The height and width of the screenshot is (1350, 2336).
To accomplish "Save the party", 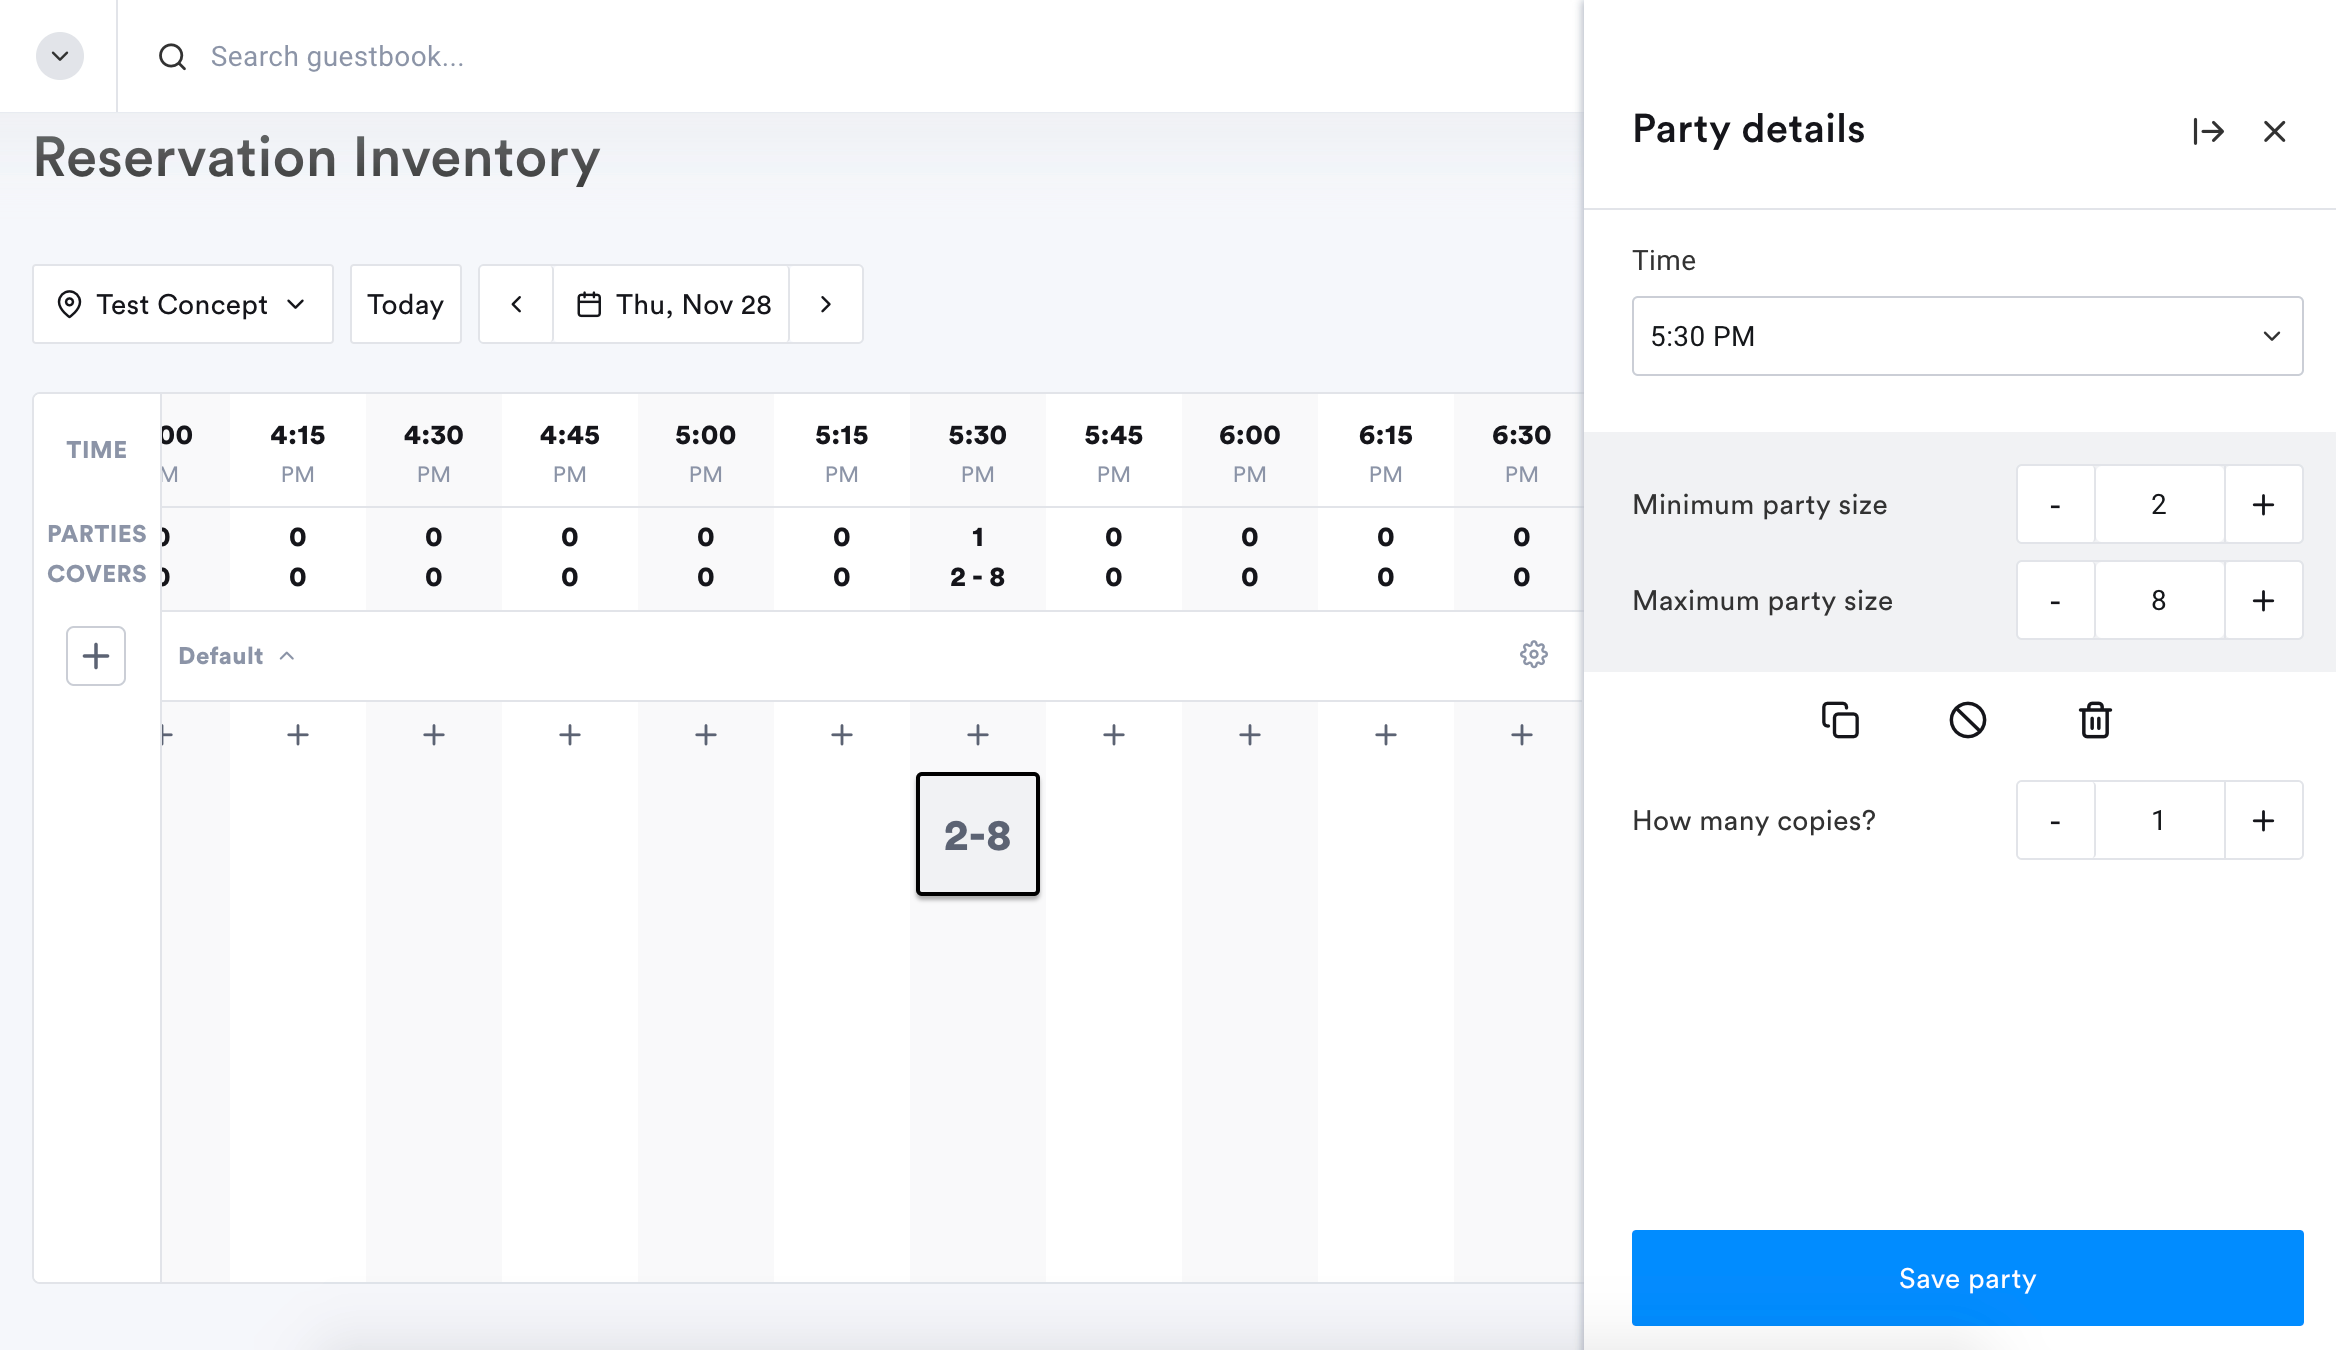I will tap(1967, 1278).
